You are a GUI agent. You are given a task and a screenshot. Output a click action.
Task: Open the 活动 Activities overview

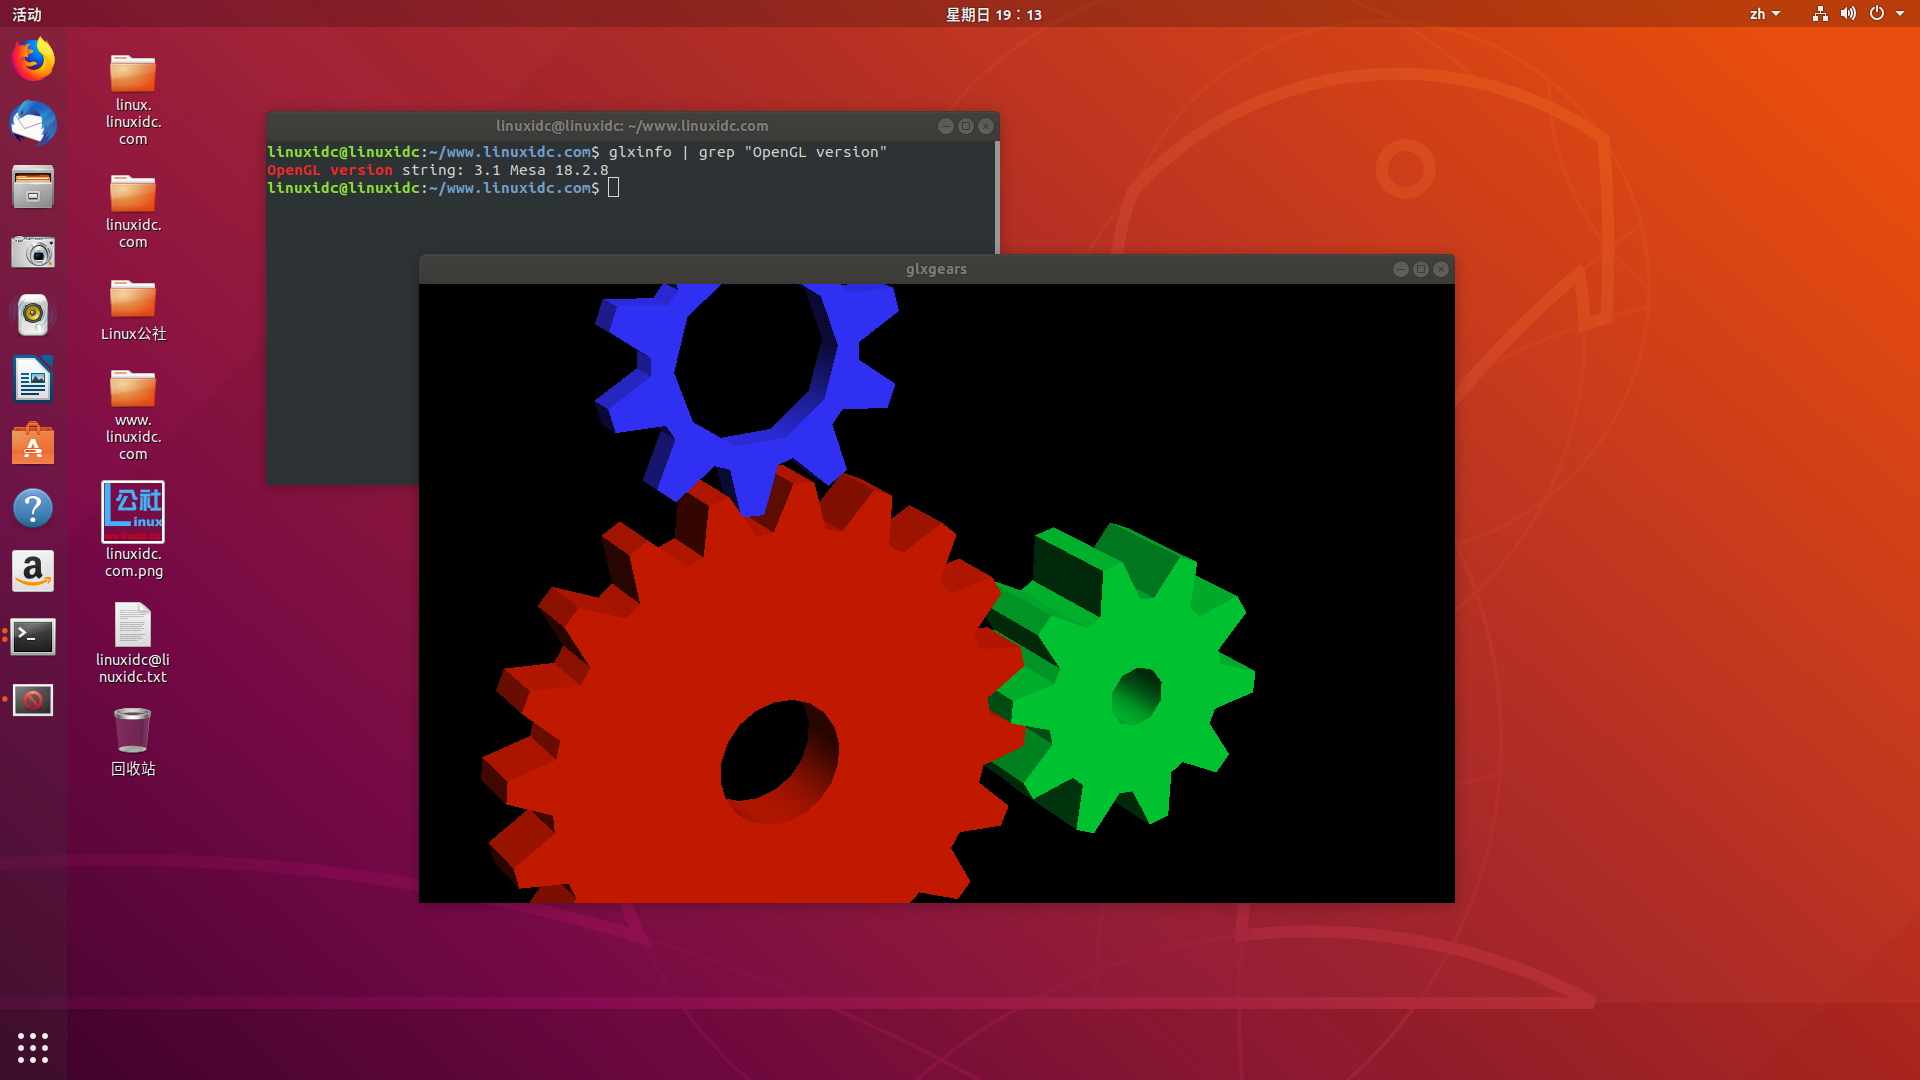click(27, 14)
